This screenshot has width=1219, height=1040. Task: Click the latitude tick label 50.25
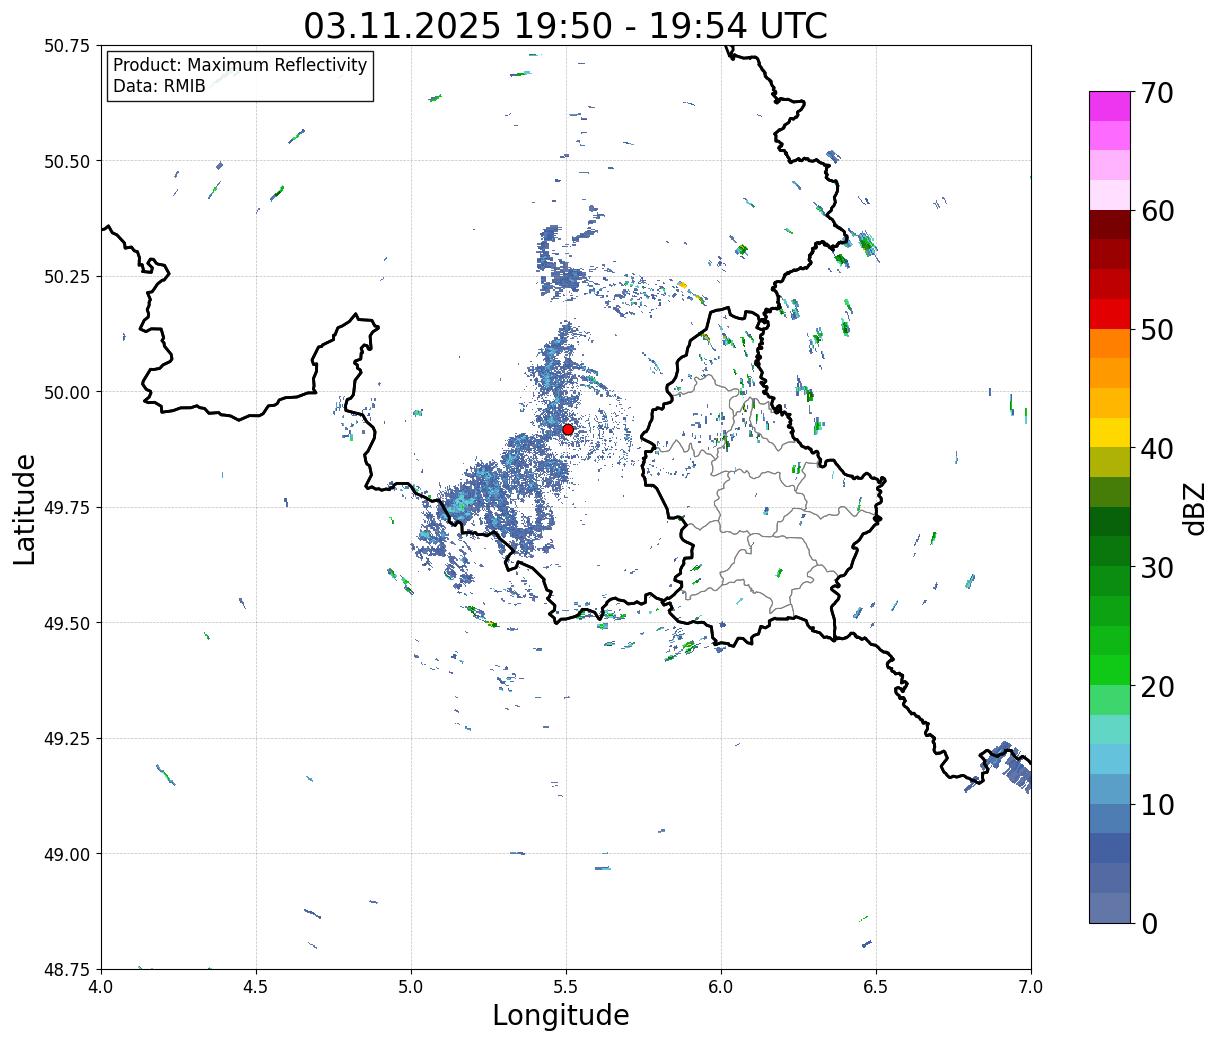point(67,277)
